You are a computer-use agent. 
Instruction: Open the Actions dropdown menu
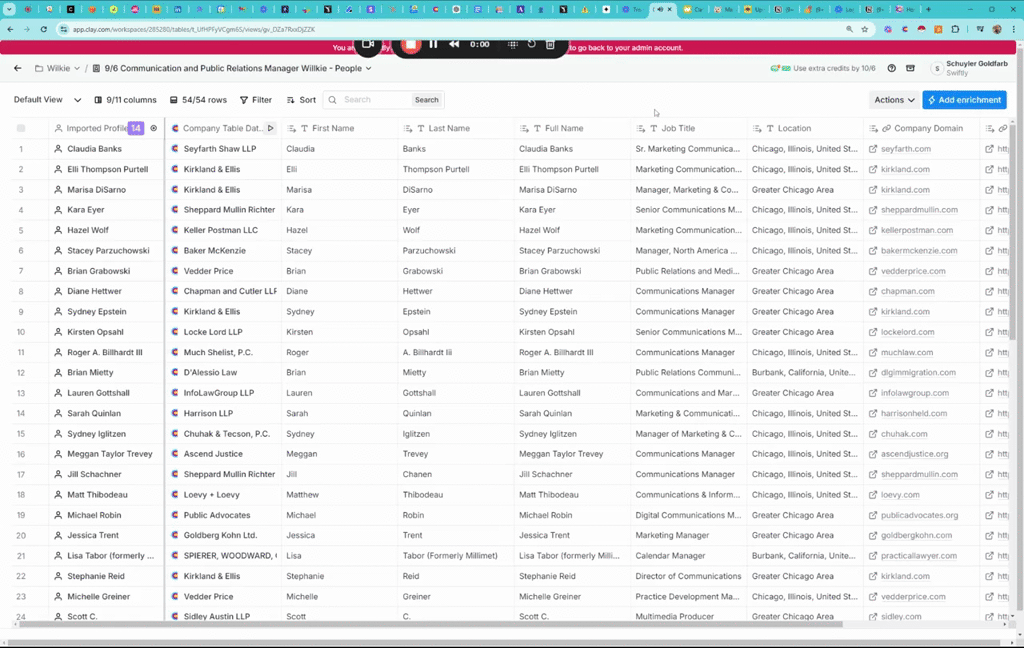tap(894, 100)
